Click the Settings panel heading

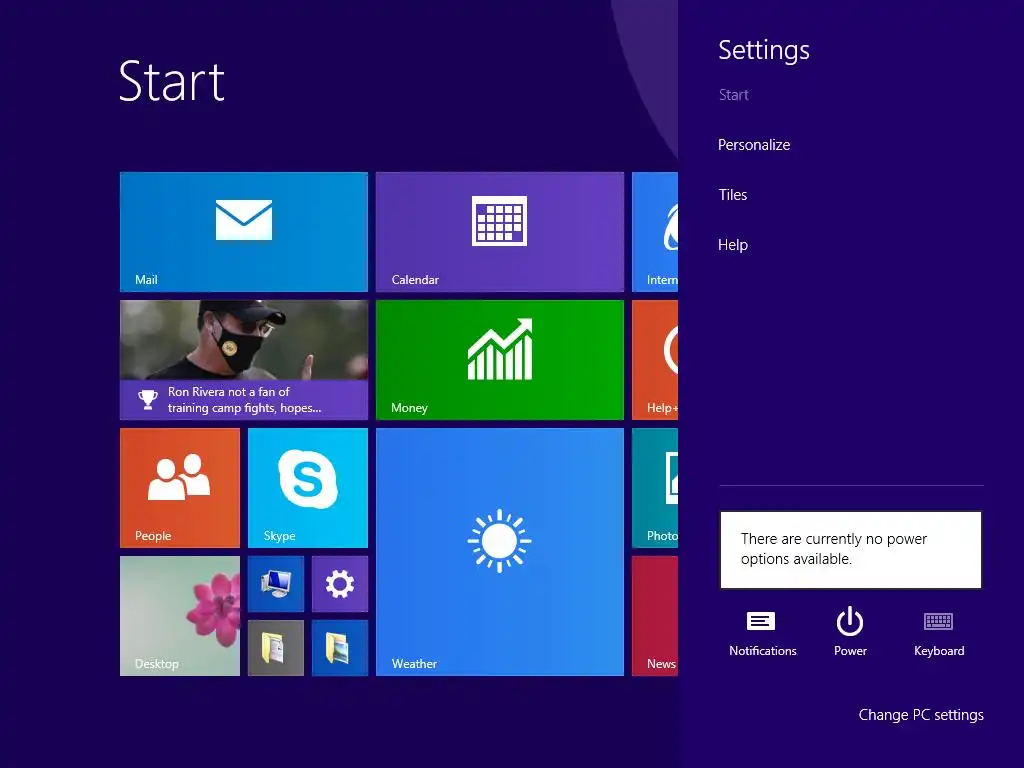coord(763,50)
